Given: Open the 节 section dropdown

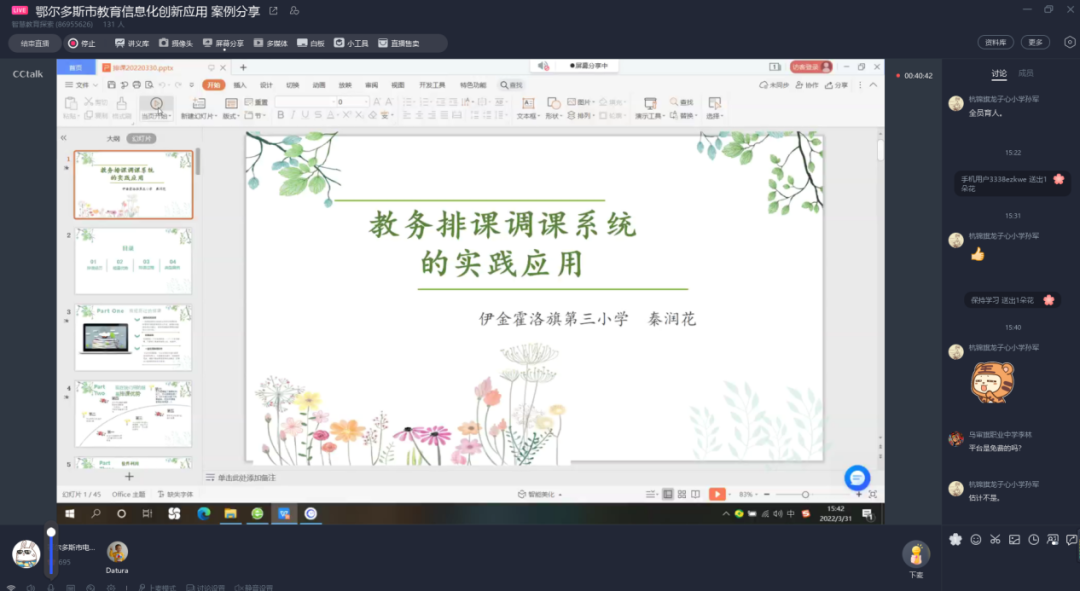Looking at the screenshot, I should 255,115.
